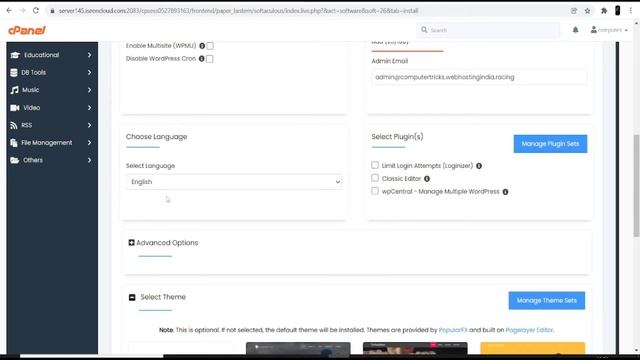The width and height of the screenshot is (640, 360).
Task: Tick Disable WordPress Cron checkbox
Action: click(209, 59)
